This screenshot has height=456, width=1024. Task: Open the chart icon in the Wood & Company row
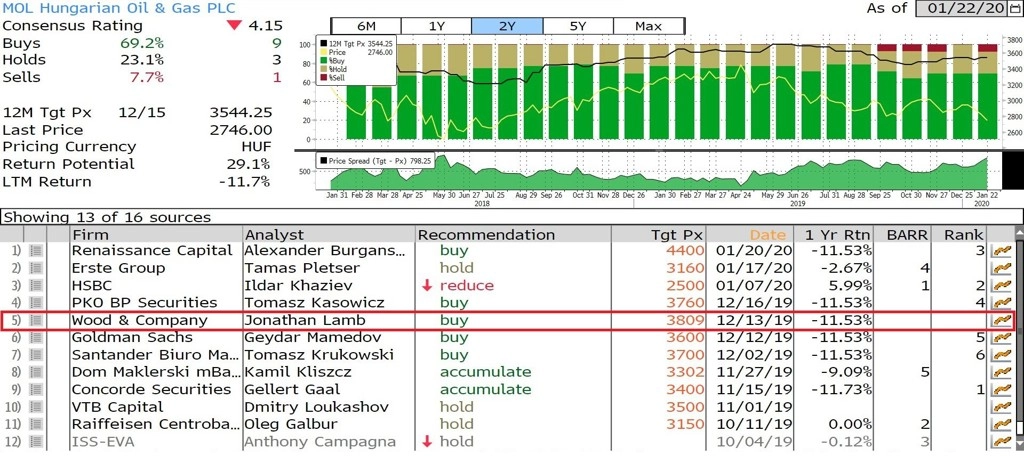[1000, 320]
